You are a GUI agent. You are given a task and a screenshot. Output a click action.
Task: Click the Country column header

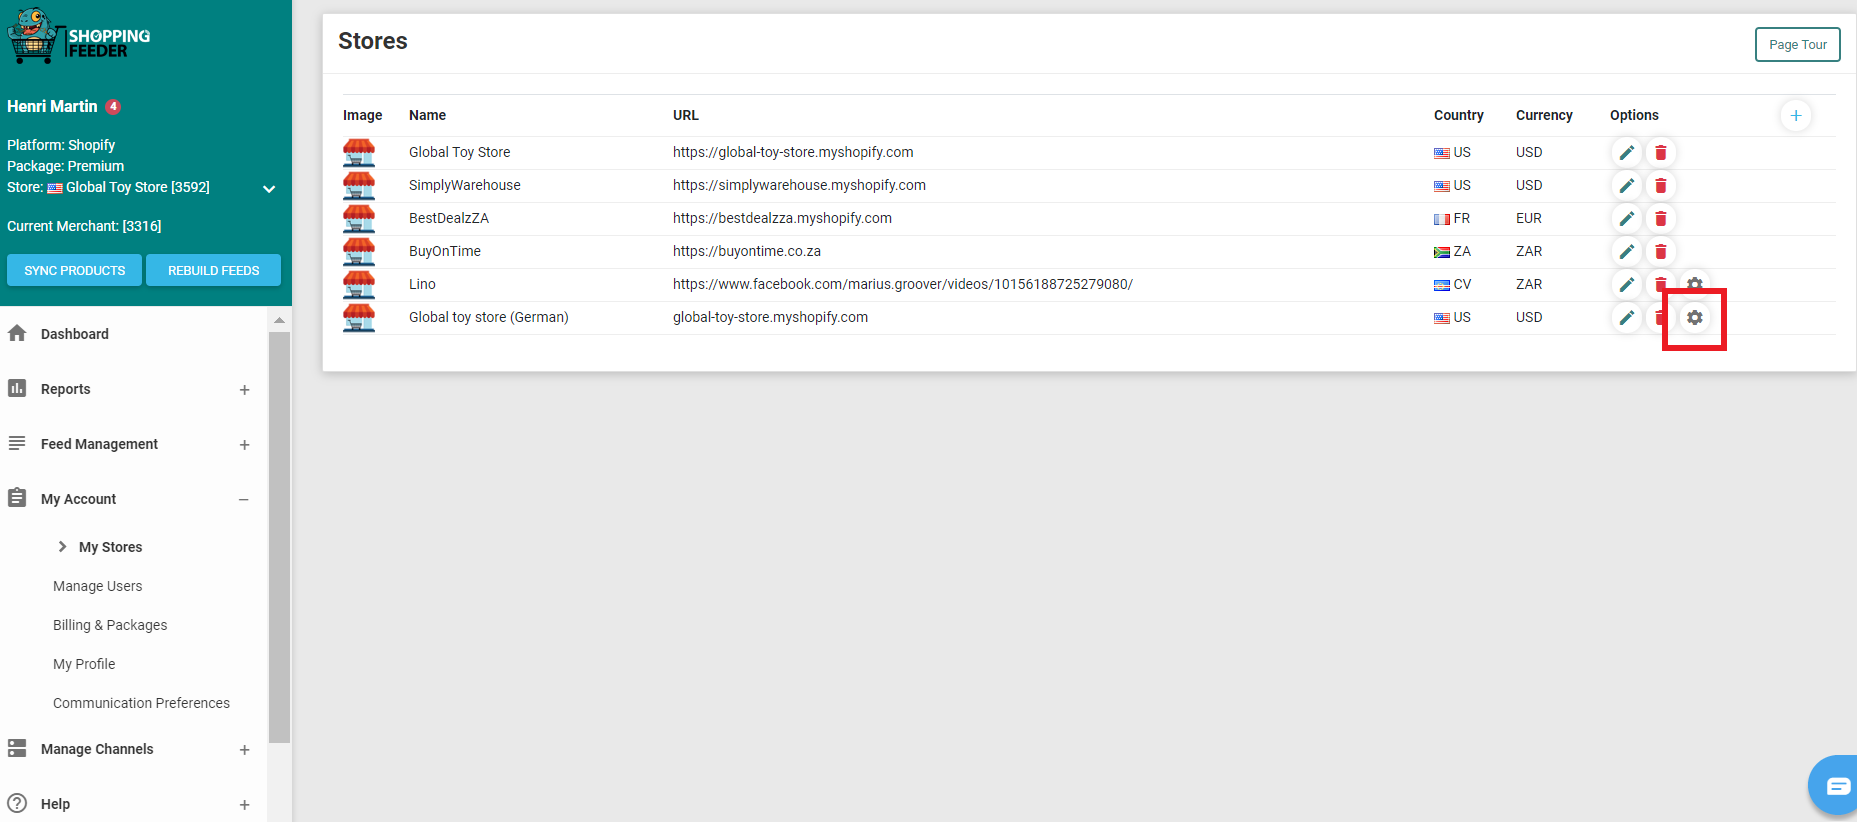click(1458, 115)
